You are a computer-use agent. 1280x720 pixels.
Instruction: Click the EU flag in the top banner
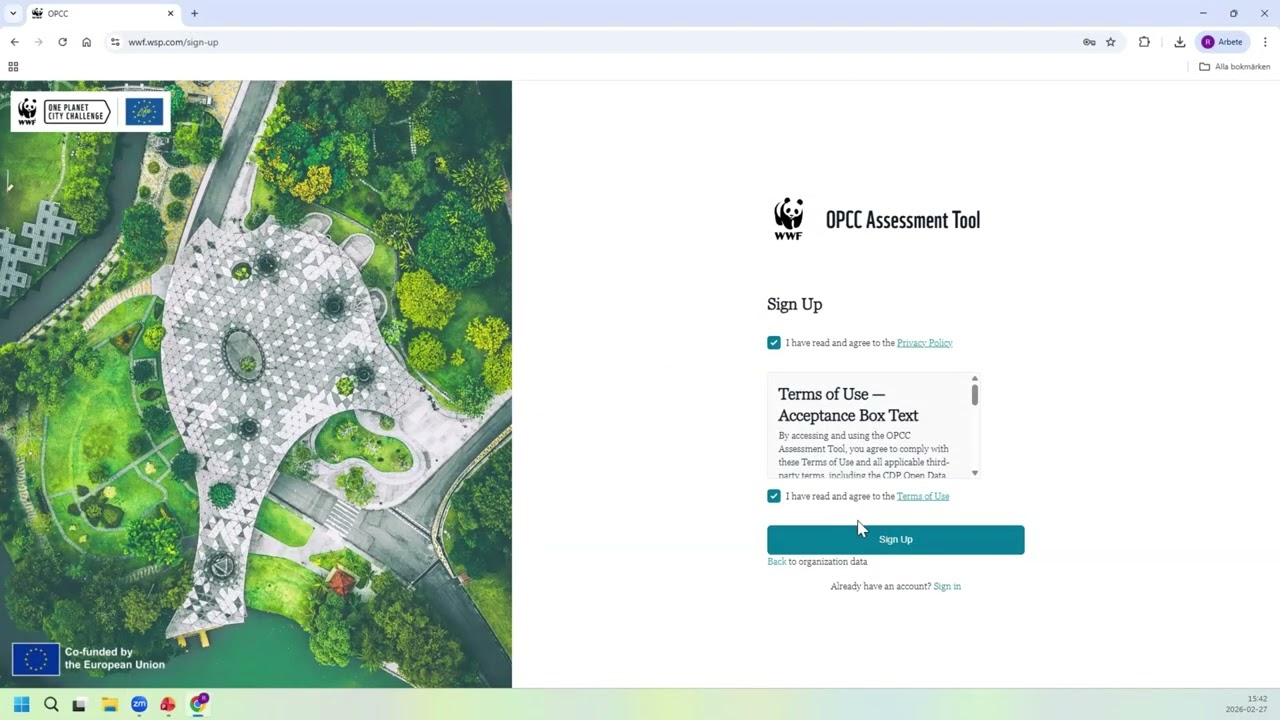(x=144, y=112)
